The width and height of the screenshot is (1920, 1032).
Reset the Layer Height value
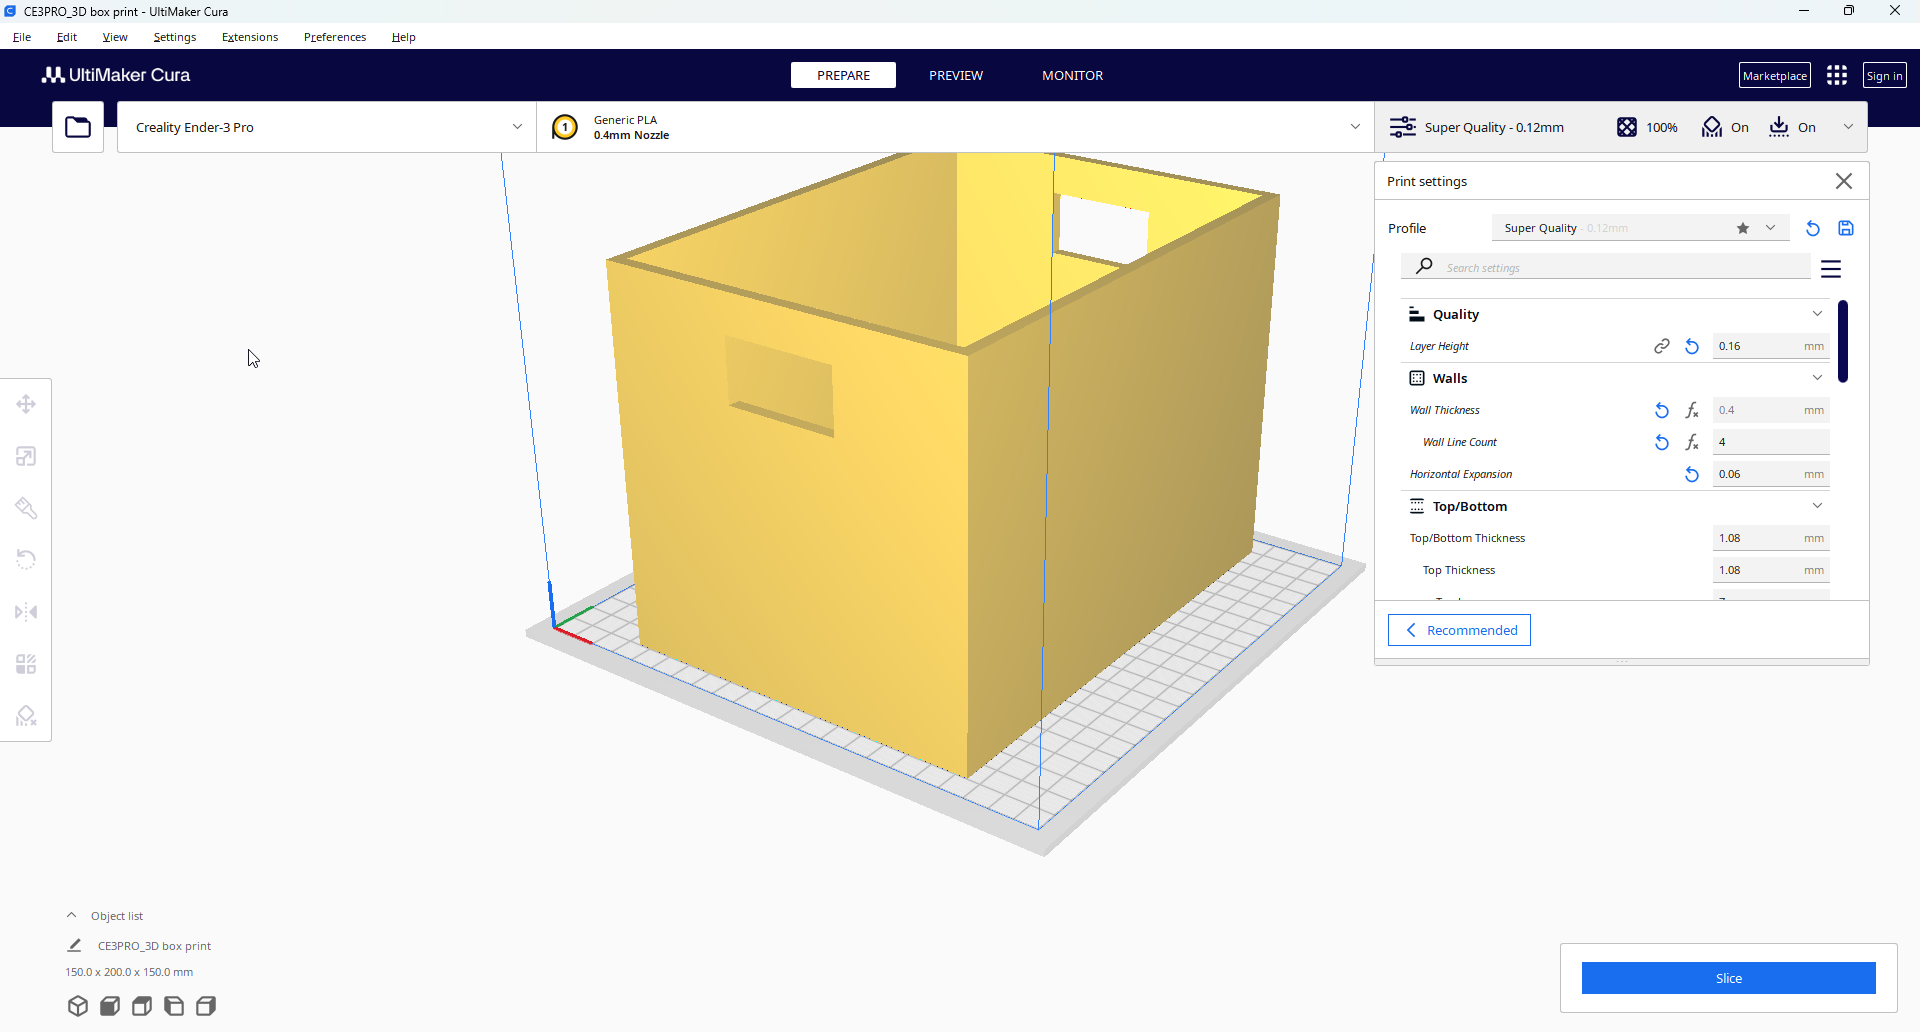(1692, 346)
